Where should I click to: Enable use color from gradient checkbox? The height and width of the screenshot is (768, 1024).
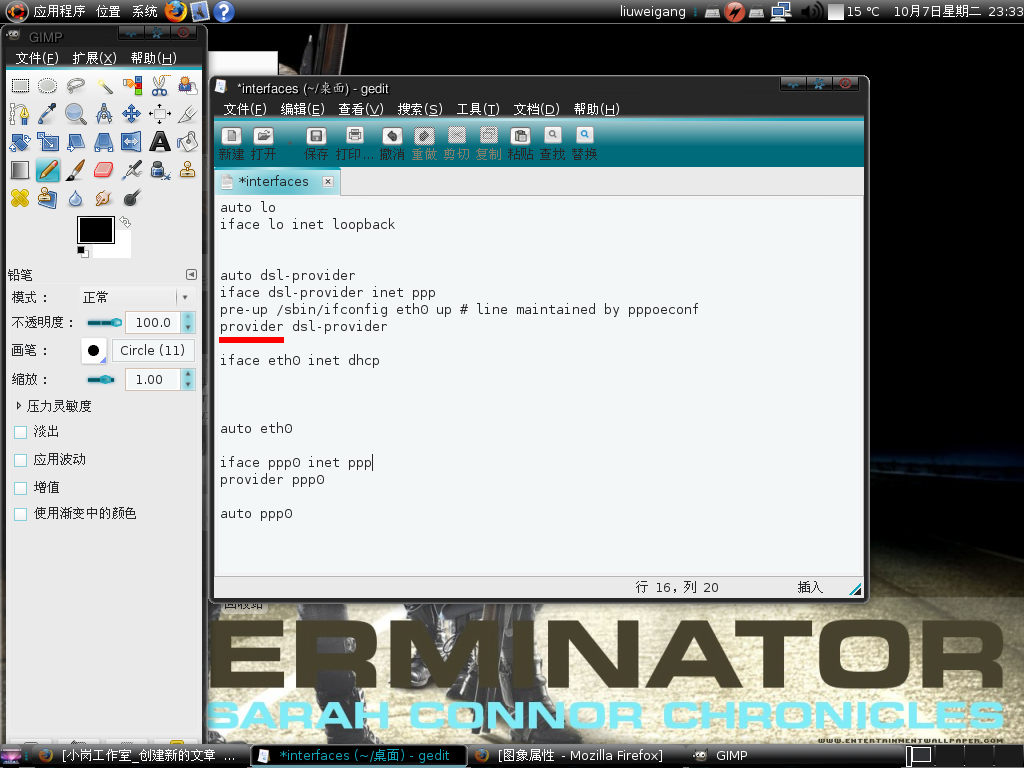click(x=20, y=514)
